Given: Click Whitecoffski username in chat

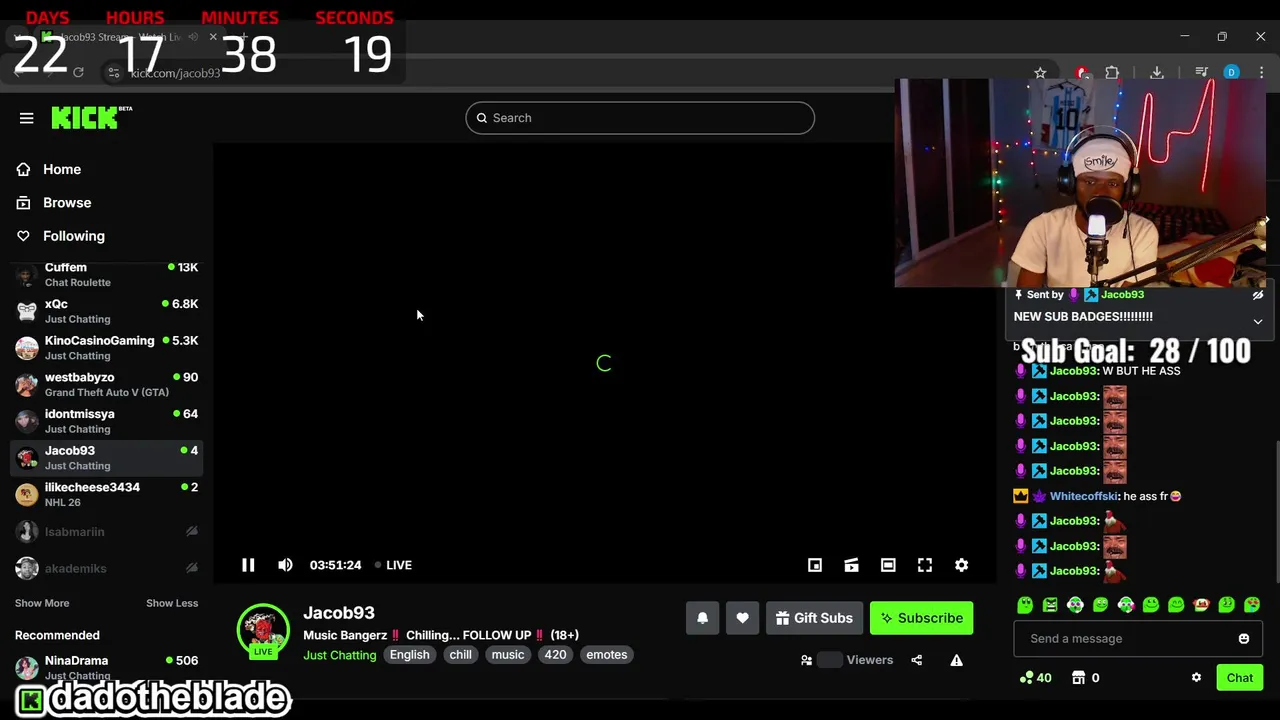Looking at the screenshot, I should [x=1083, y=496].
